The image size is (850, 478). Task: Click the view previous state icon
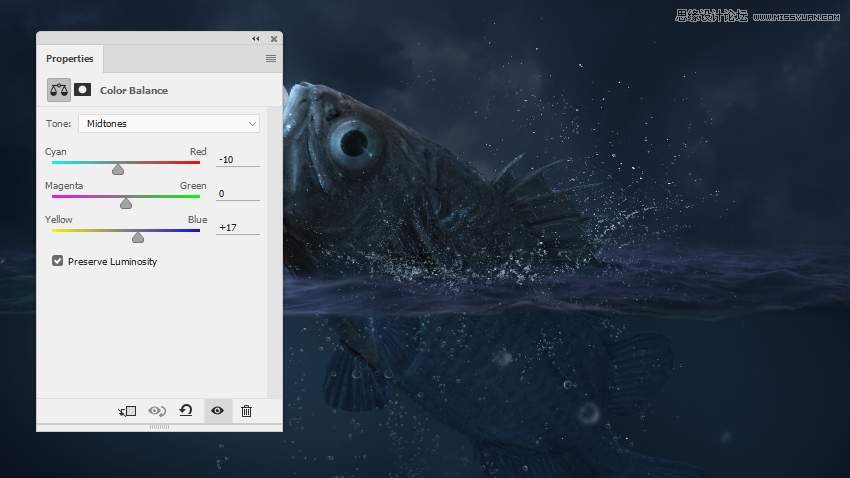[156, 411]
